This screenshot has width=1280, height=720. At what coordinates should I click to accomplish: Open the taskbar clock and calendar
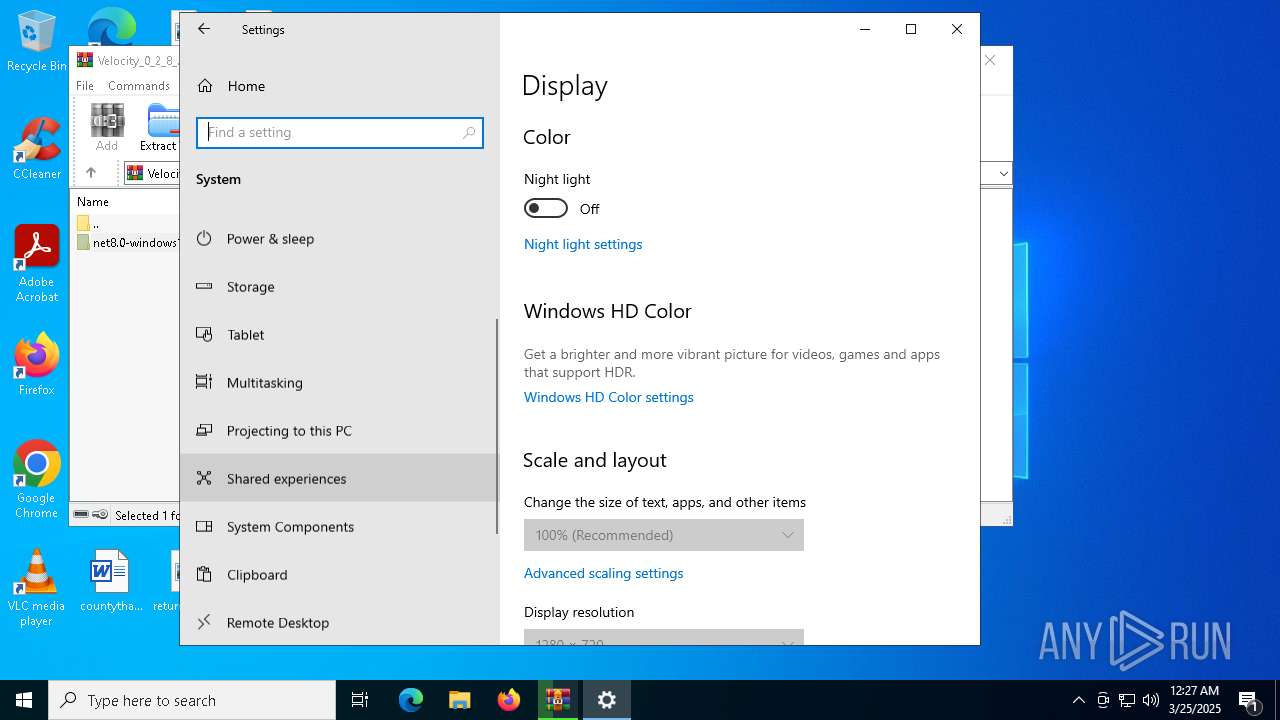click(x=1195, y=700)
